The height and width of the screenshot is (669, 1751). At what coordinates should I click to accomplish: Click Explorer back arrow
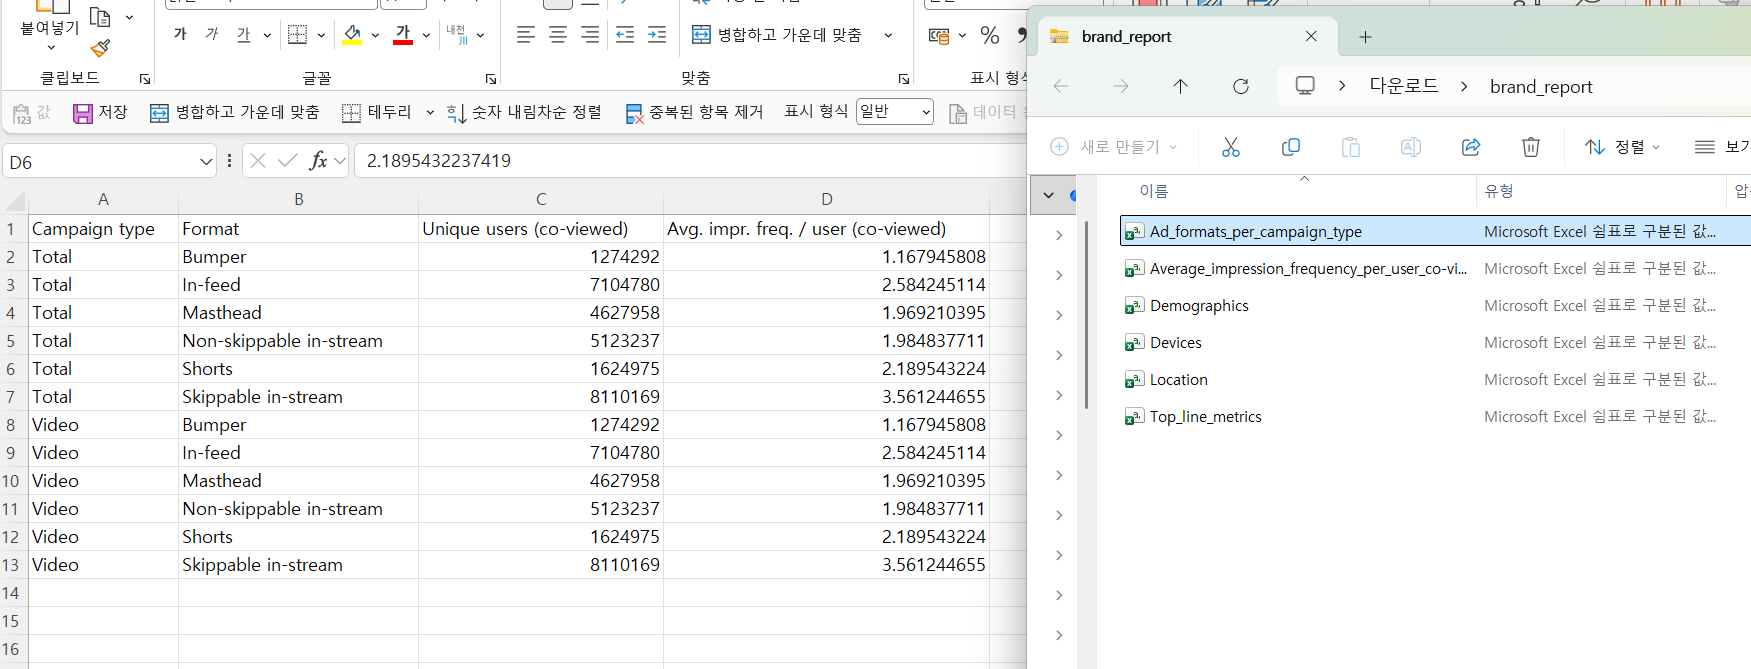pyautogui.click(x=1061, y=86)
